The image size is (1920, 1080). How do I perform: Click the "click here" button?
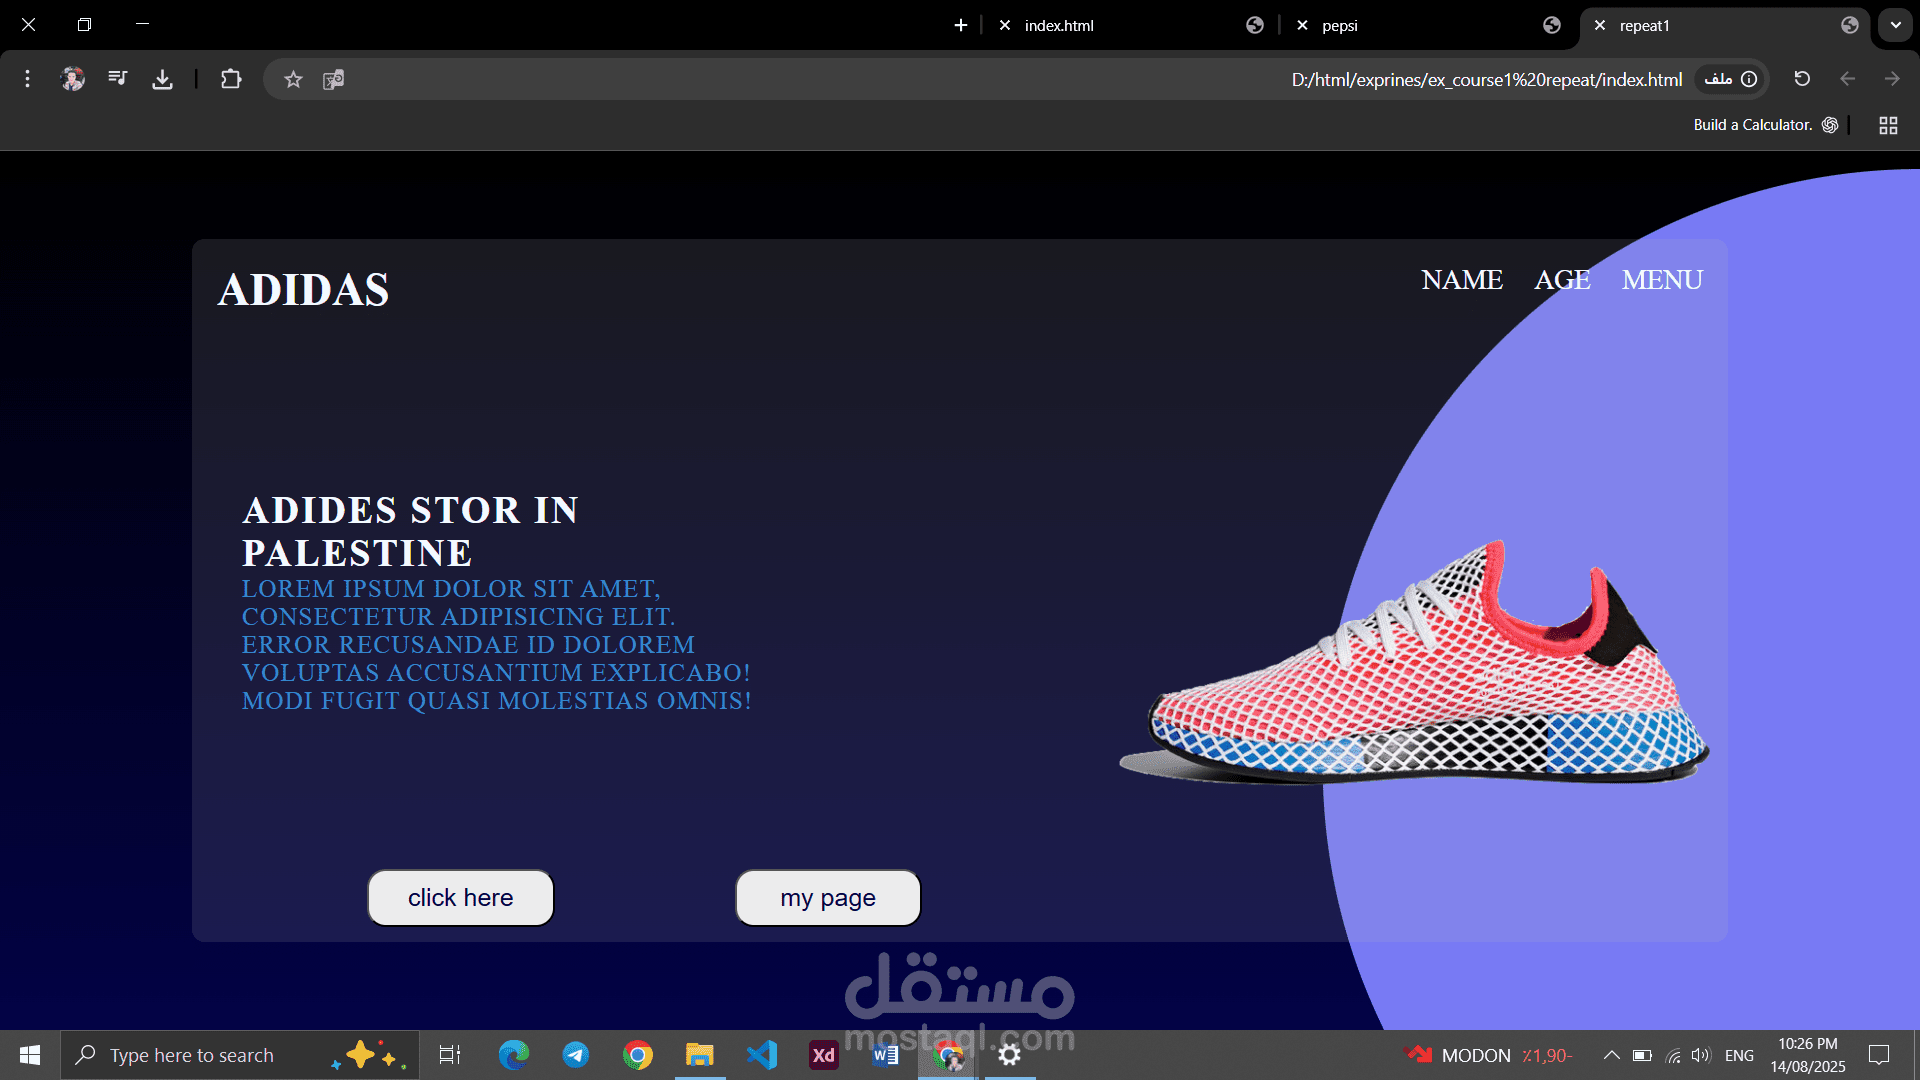[460, 898]
